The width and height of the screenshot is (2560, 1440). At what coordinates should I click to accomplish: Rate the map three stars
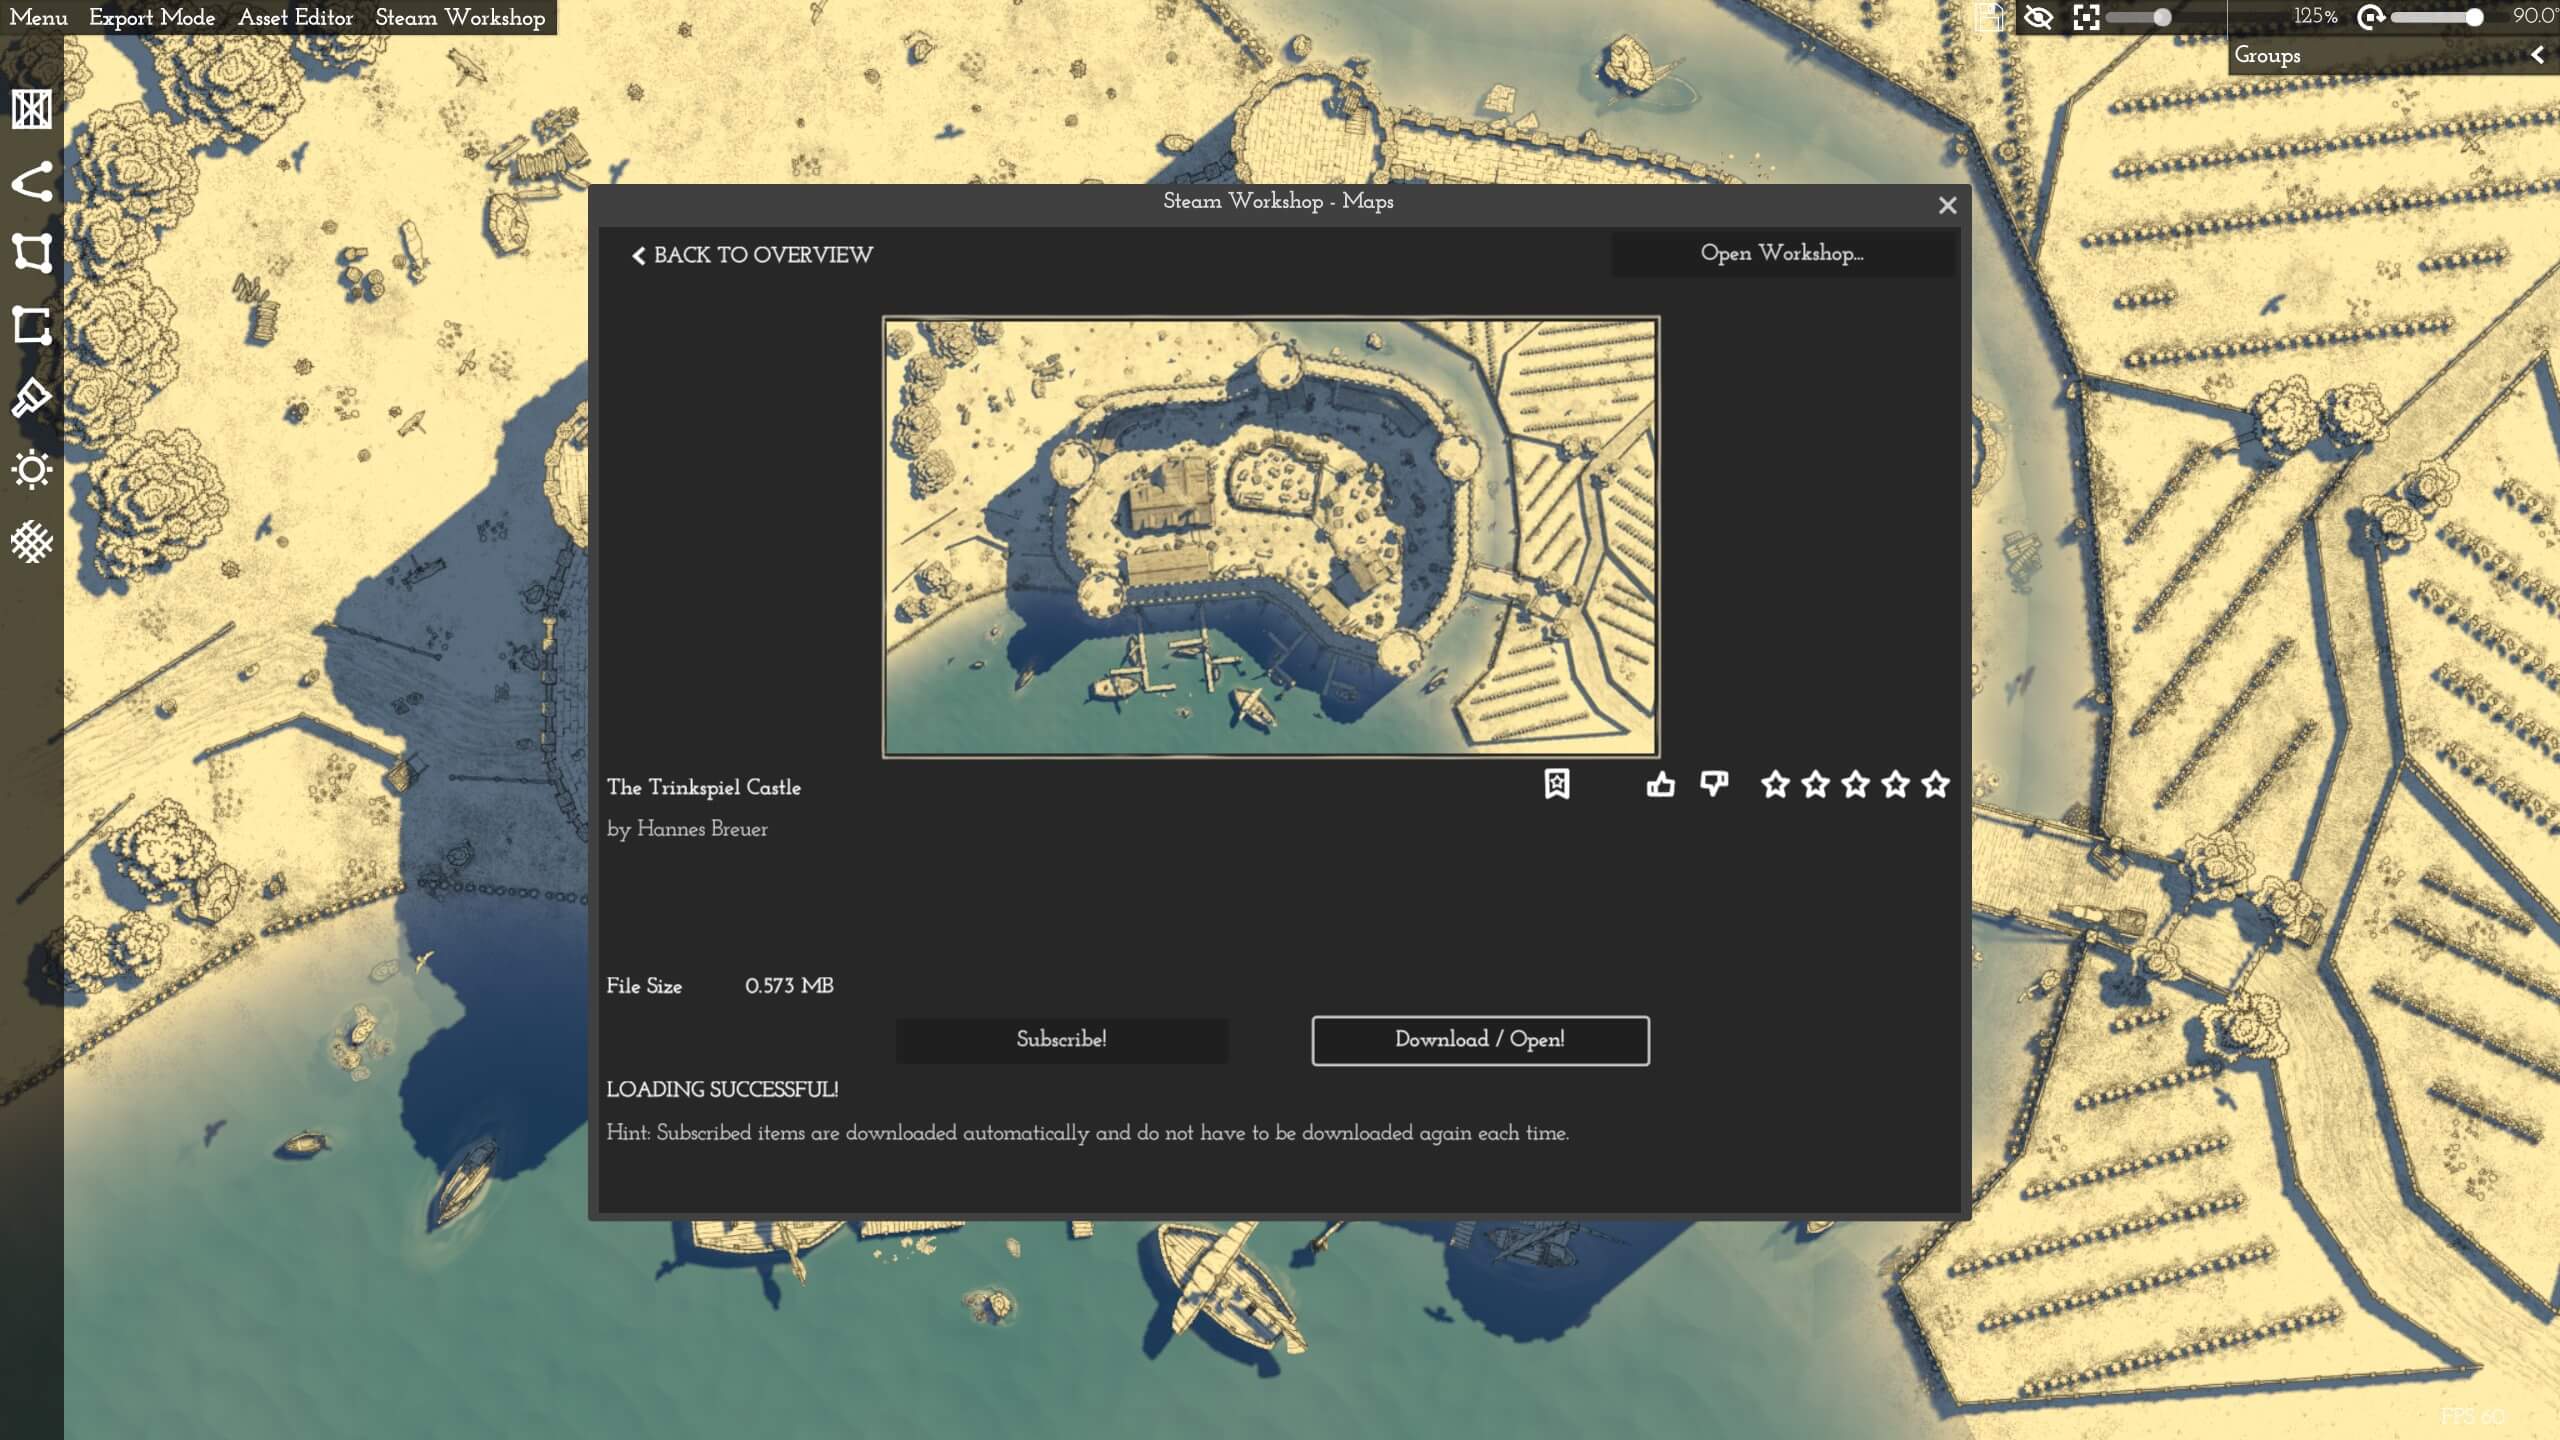click(1855, 784)
